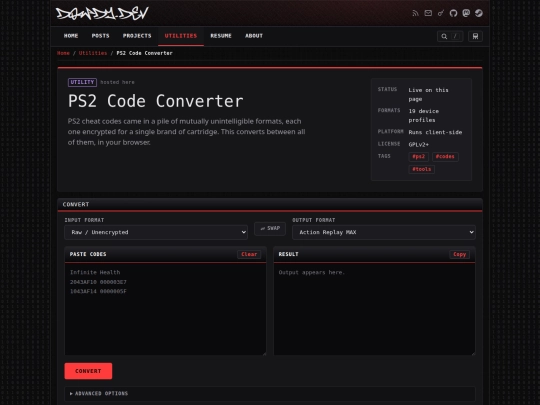Click the key icon in header
Image resolution: width=540 pixels, height=405 pixels.
(x=441, y=13)
